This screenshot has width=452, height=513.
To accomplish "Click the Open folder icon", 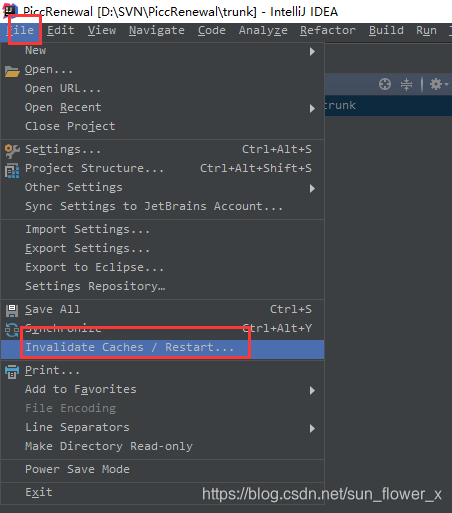I will (12, 71).
